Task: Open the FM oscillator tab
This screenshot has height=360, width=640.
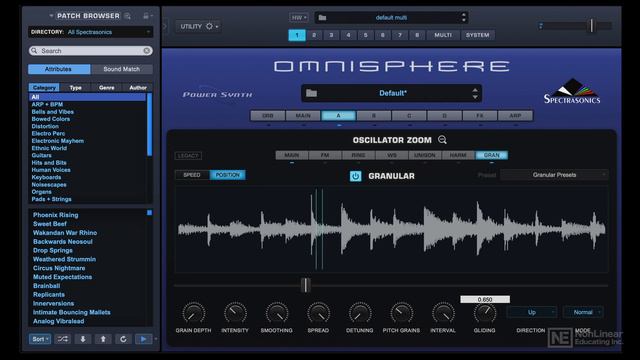Action: (325, 155)
